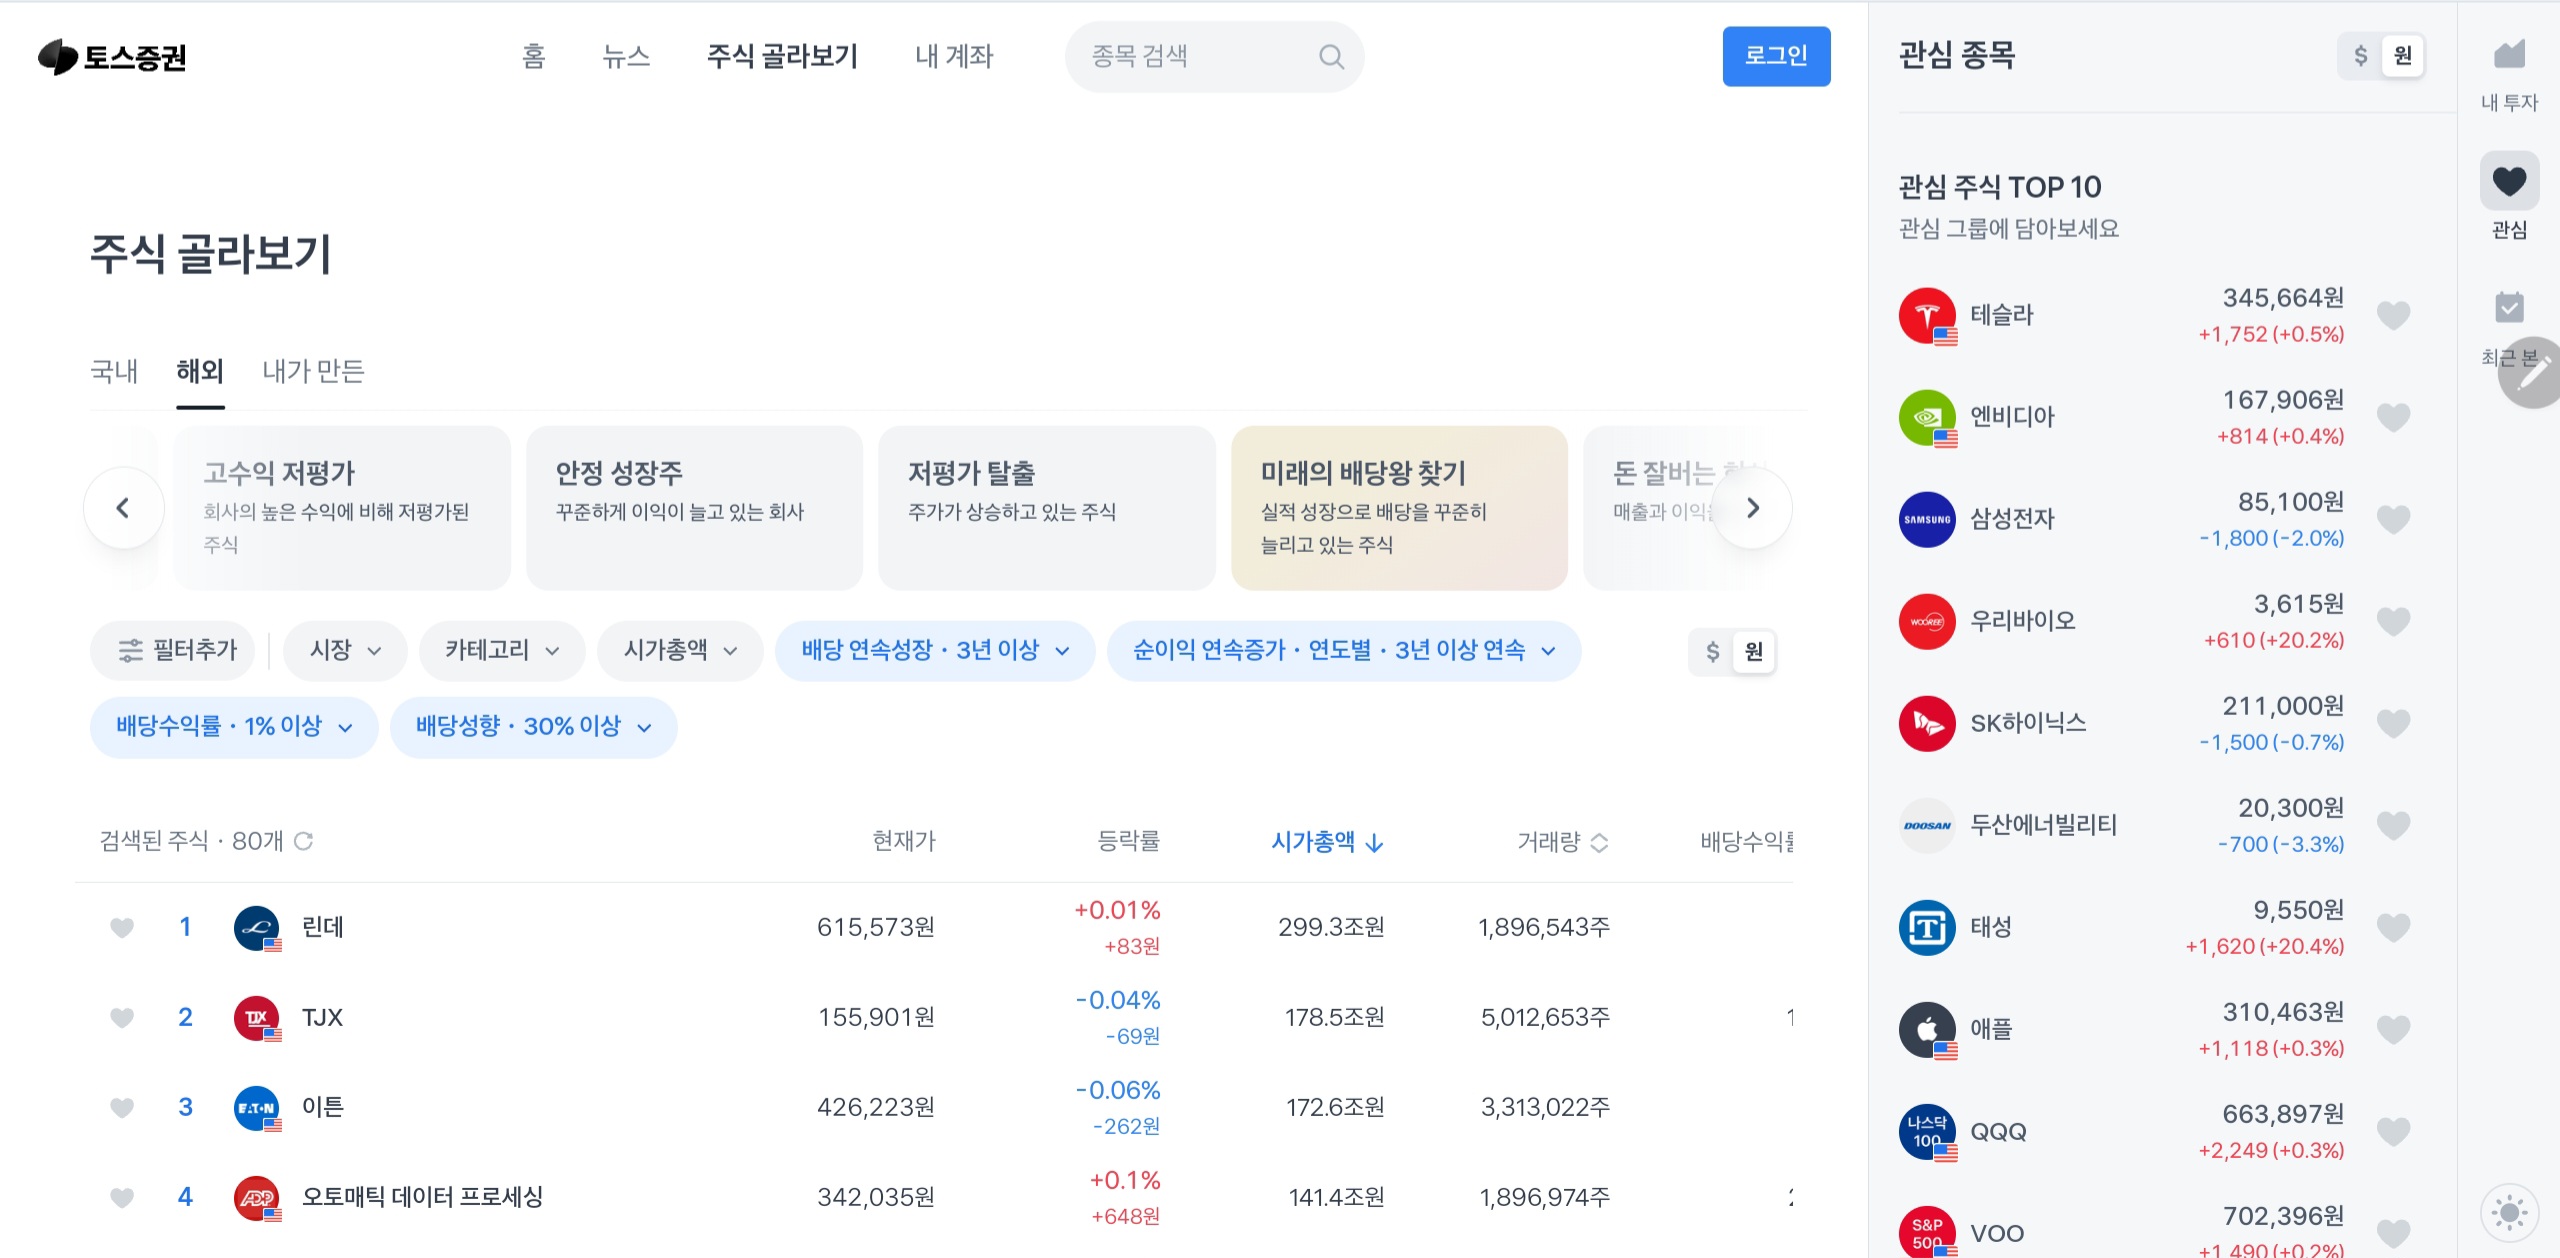Viewport: 2560px width, 1258px height.
Task: Expand the 시장 filter dropdown
Action: pyautogui.click(x=345, y=651)
